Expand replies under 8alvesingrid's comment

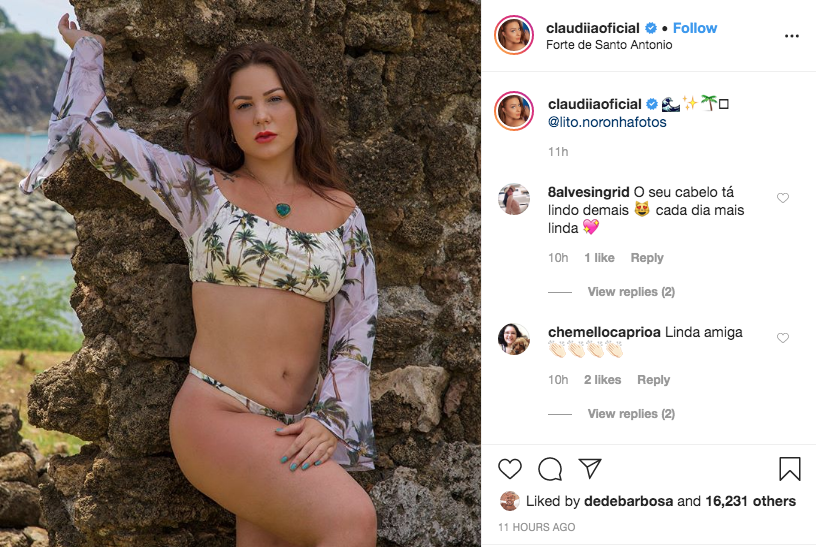point(631,291)
